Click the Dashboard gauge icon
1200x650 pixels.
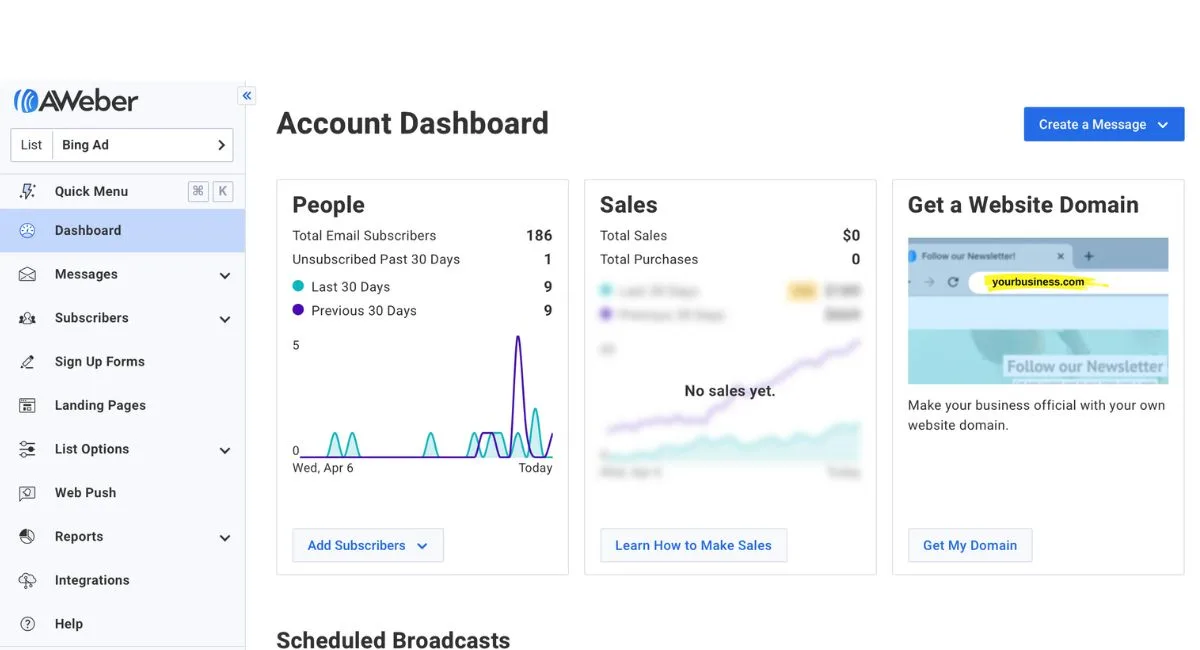point(27,230)
